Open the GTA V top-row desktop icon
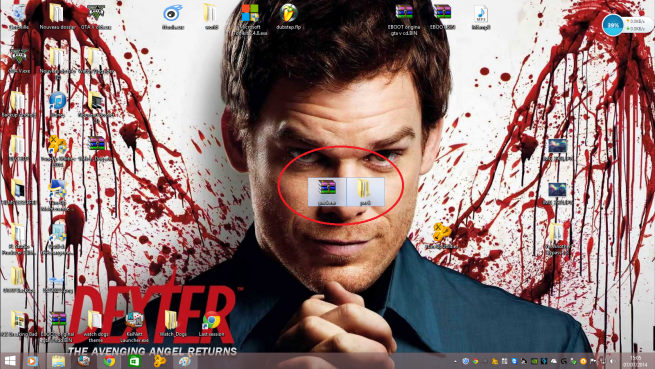Viewport: 655px width, 369px height. (96, 17)
